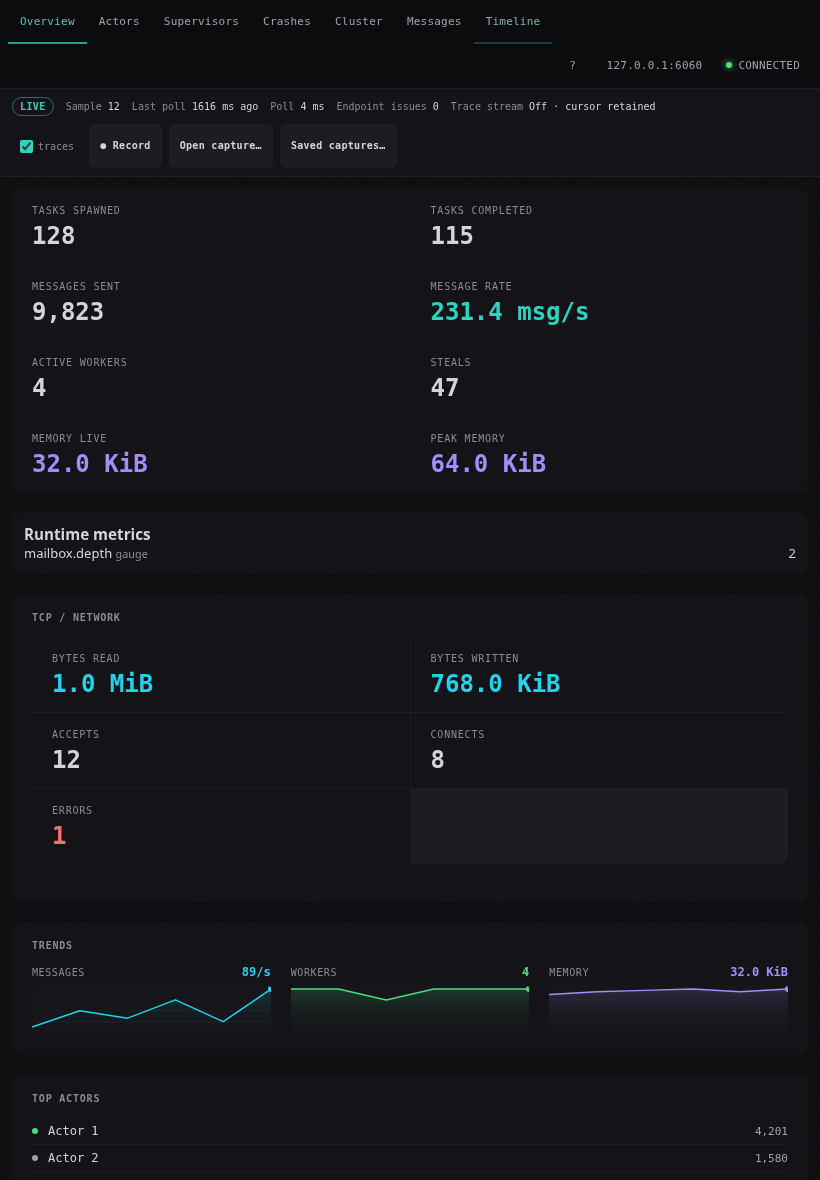Select the Actor 2 row
The height and width of the screenshot is (1180, 820).
[410, 1158]
